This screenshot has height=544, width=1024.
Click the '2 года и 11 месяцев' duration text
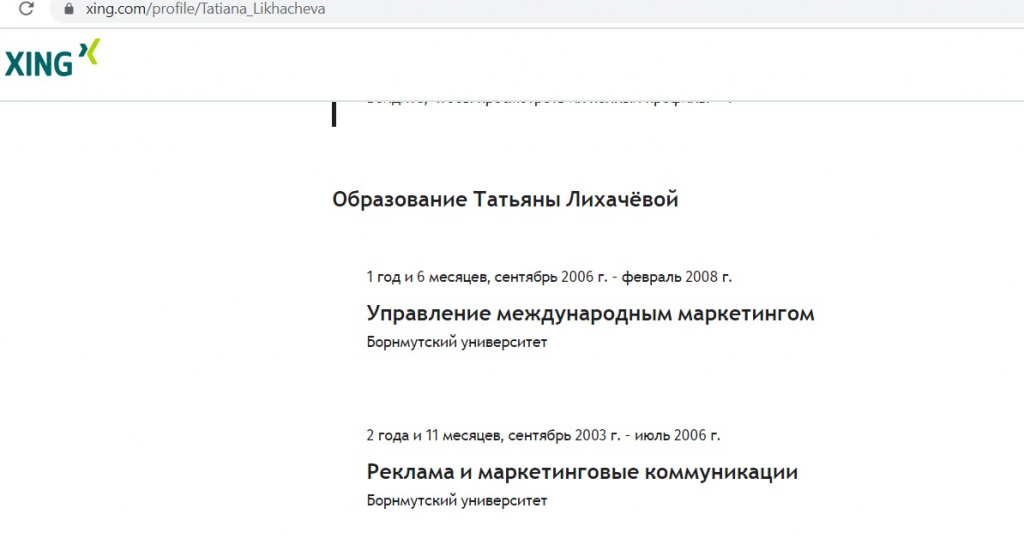tap(434, 435)
